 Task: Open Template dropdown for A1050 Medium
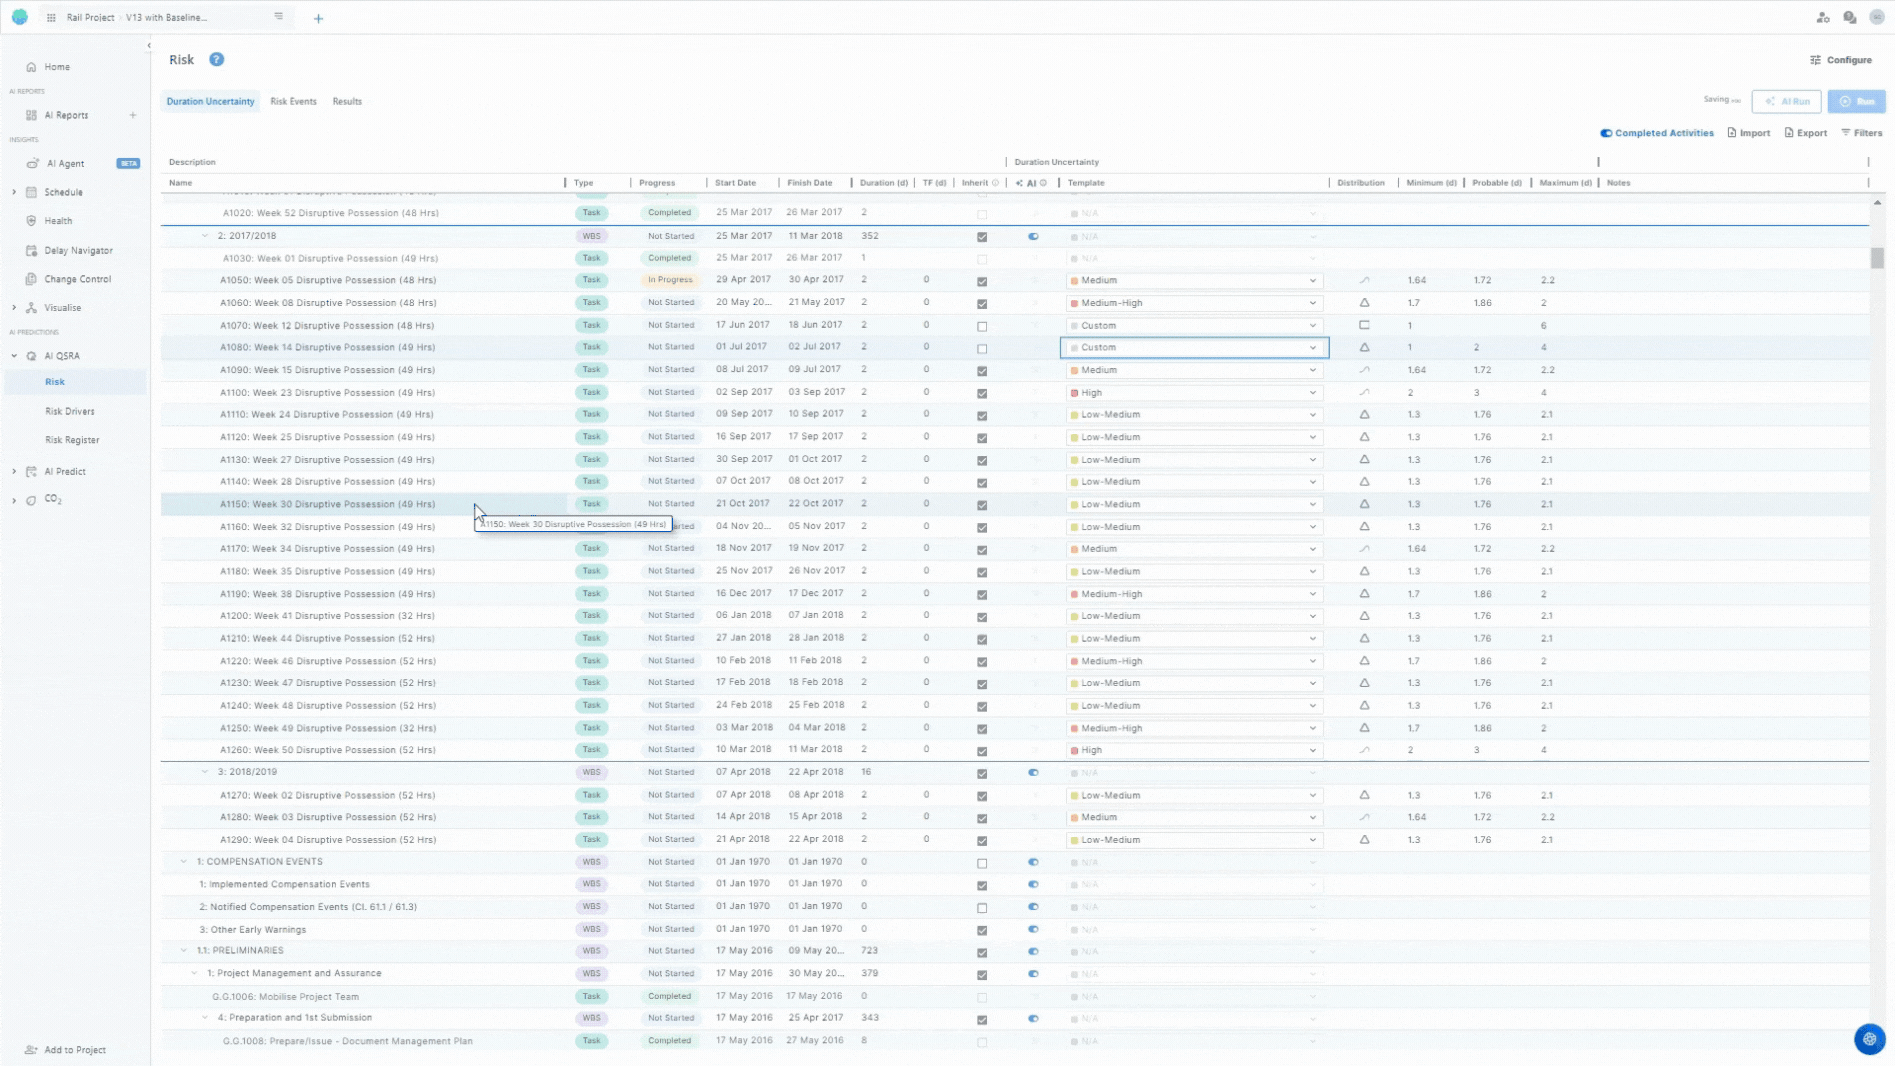[x=1194, y=280]
